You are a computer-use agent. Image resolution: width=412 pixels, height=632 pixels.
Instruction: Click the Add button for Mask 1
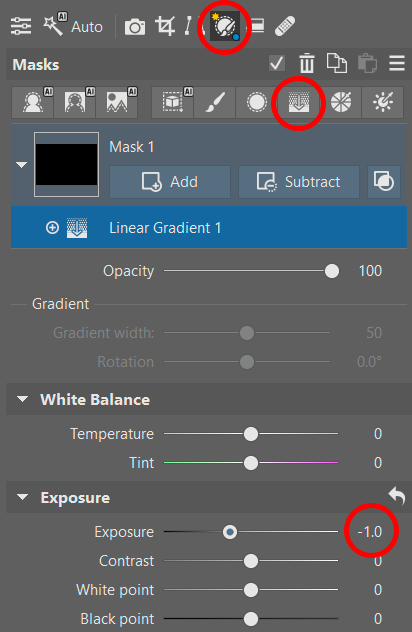pyautogui.click(x=170, y=182)
